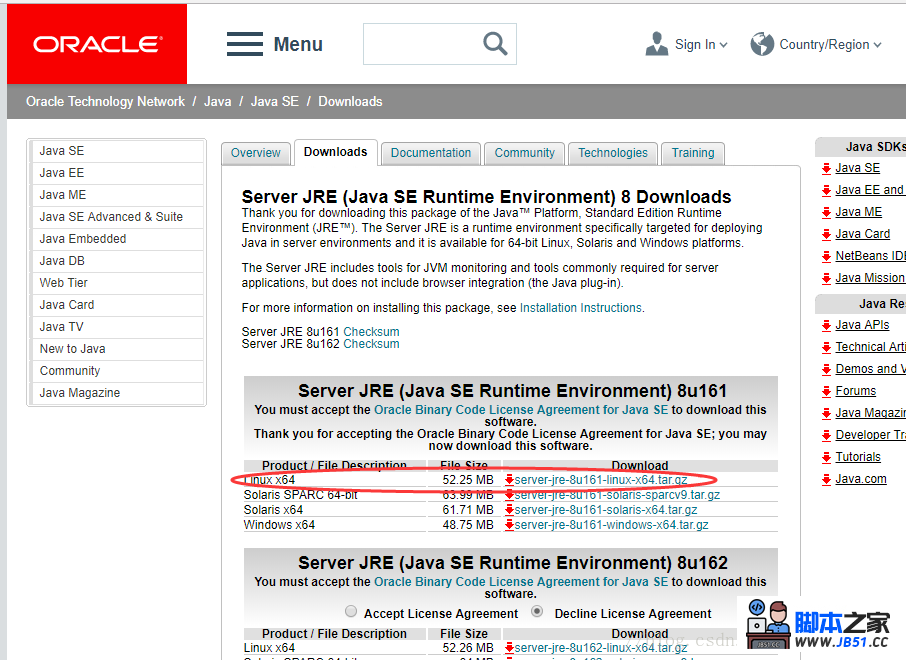
Task: Click download arrow icon for server-jre-8u161-solaris-sparcv9.tar.gz
Action: [509, 495]
